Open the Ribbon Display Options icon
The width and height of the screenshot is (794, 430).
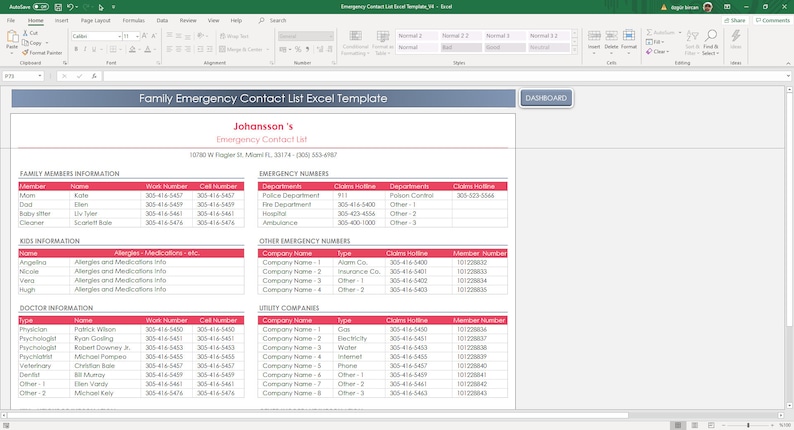tap(727, 7)
